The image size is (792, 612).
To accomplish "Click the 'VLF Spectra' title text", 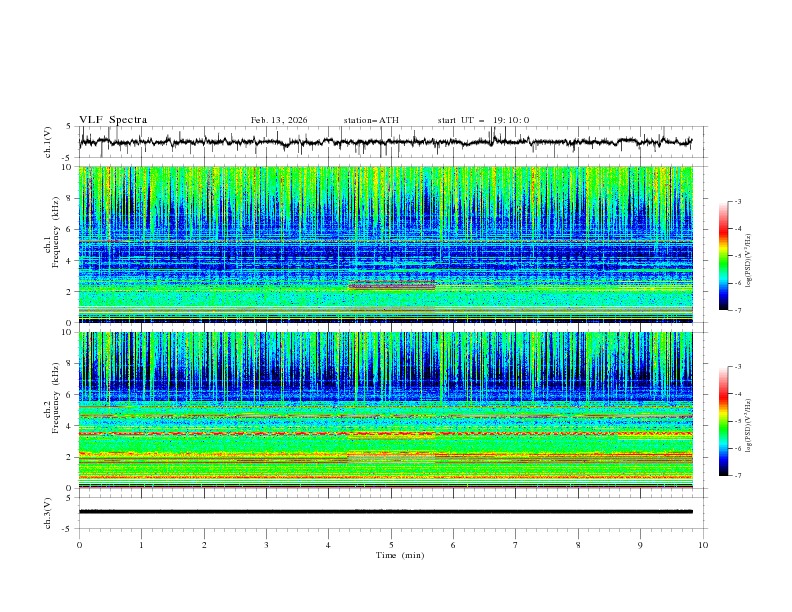I will click(x=113, y=120).
